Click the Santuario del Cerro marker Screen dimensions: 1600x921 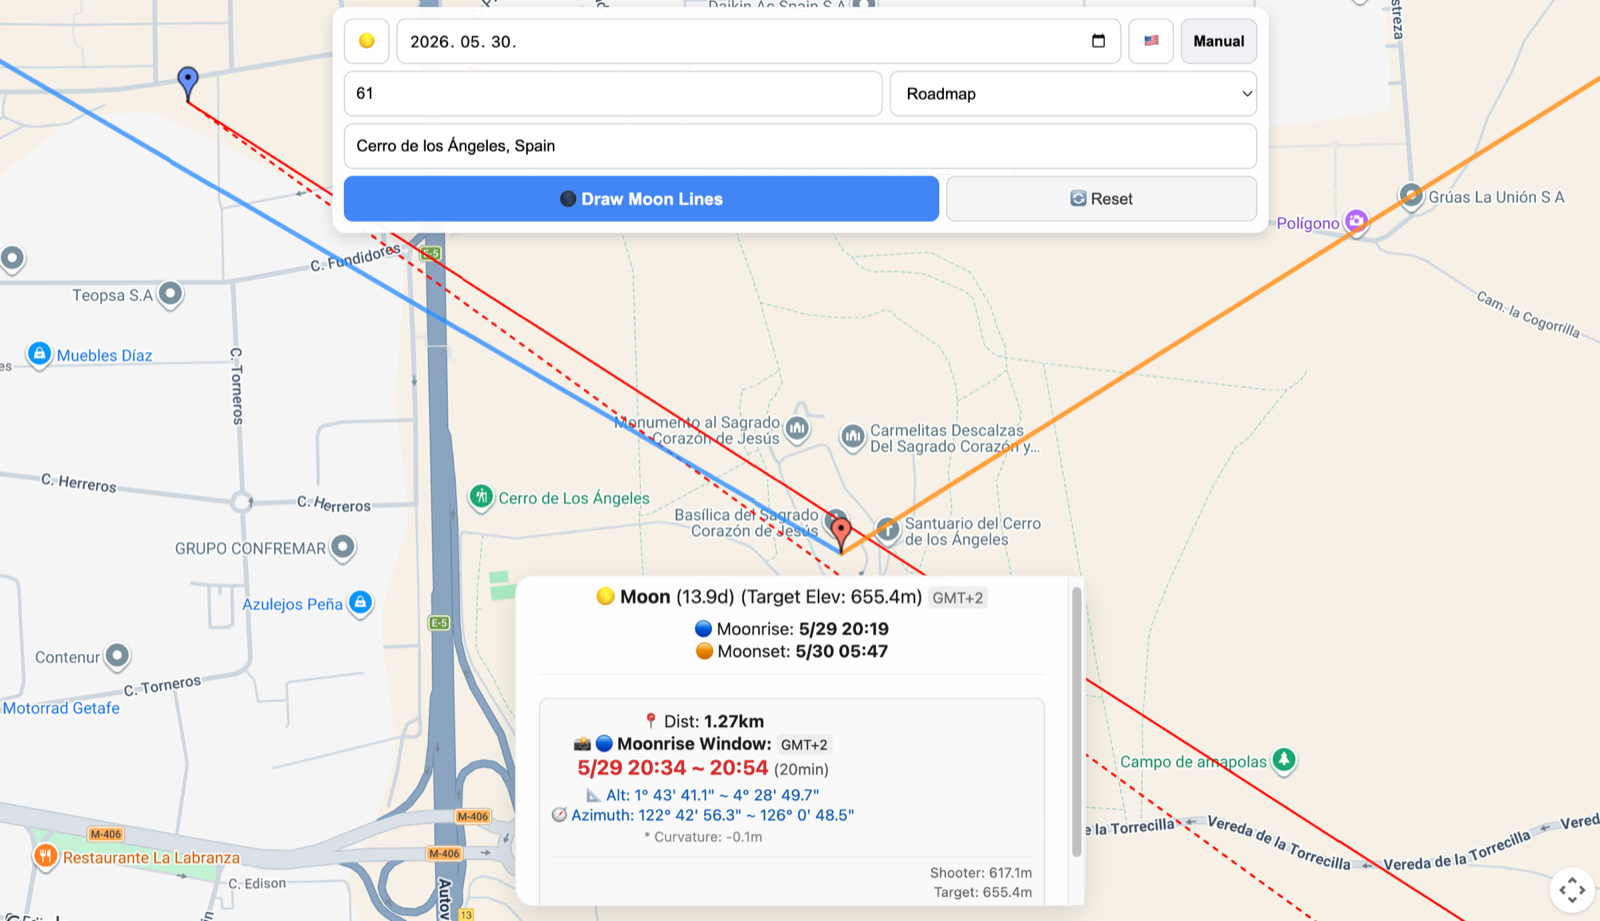point(888,530)
